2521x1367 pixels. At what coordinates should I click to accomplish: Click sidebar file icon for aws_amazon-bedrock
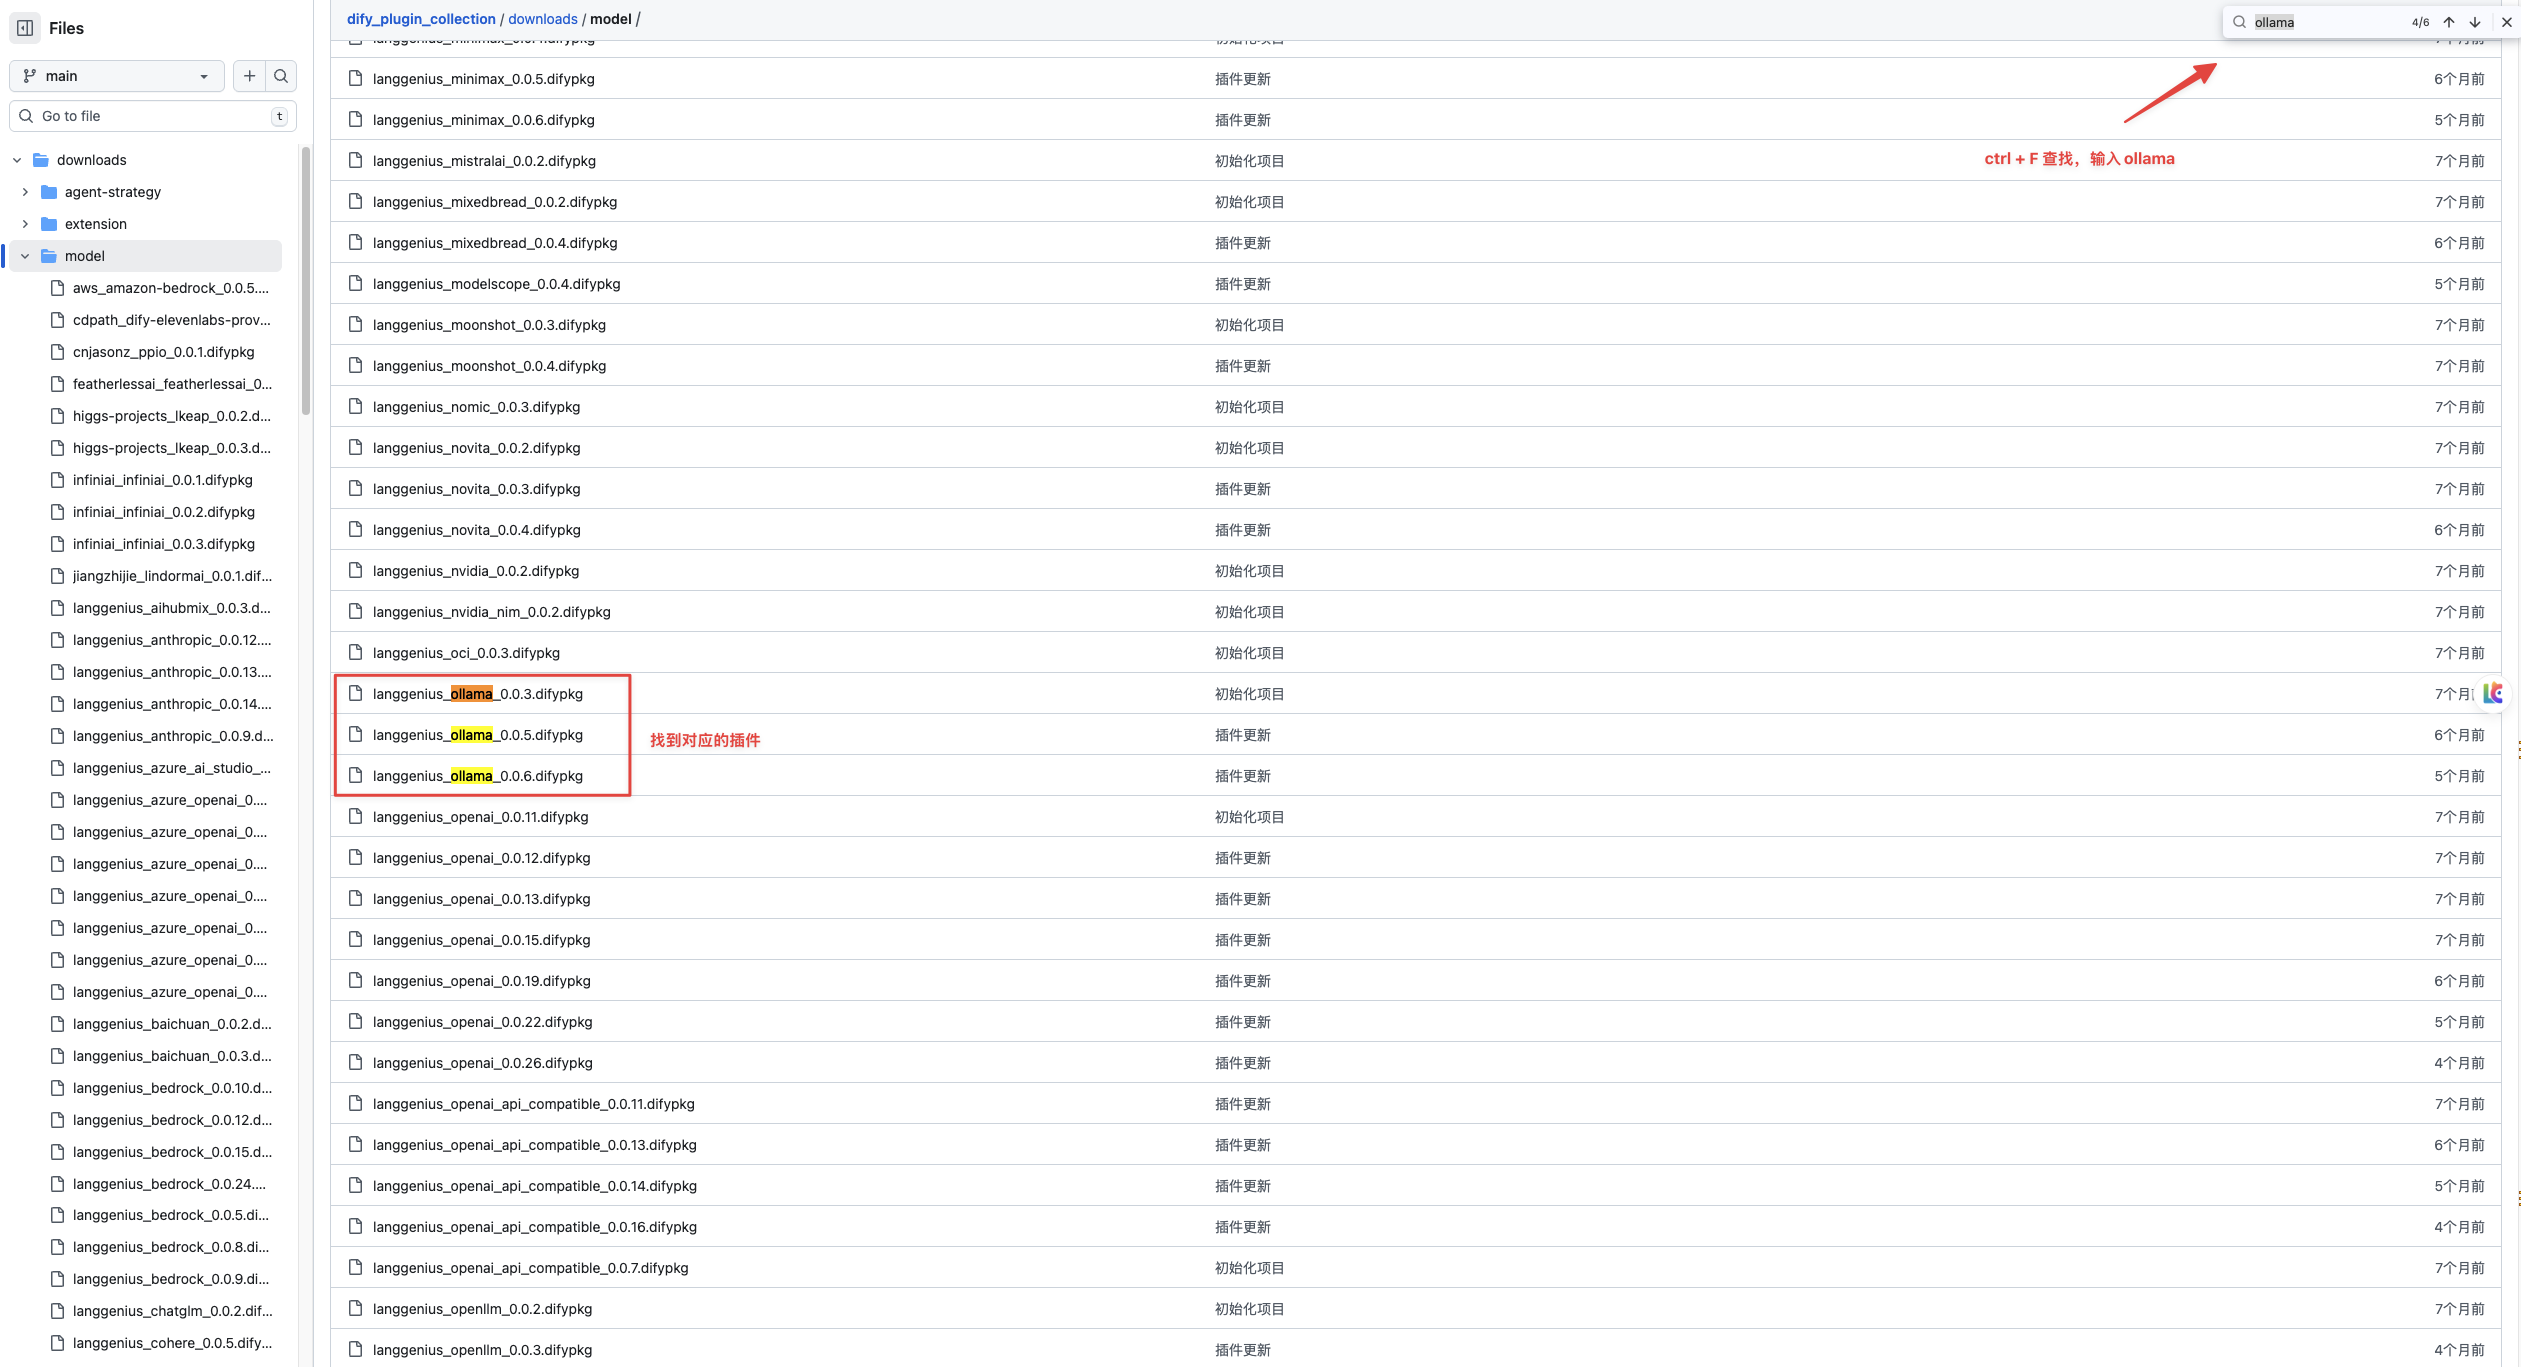[x=57, y=288]
